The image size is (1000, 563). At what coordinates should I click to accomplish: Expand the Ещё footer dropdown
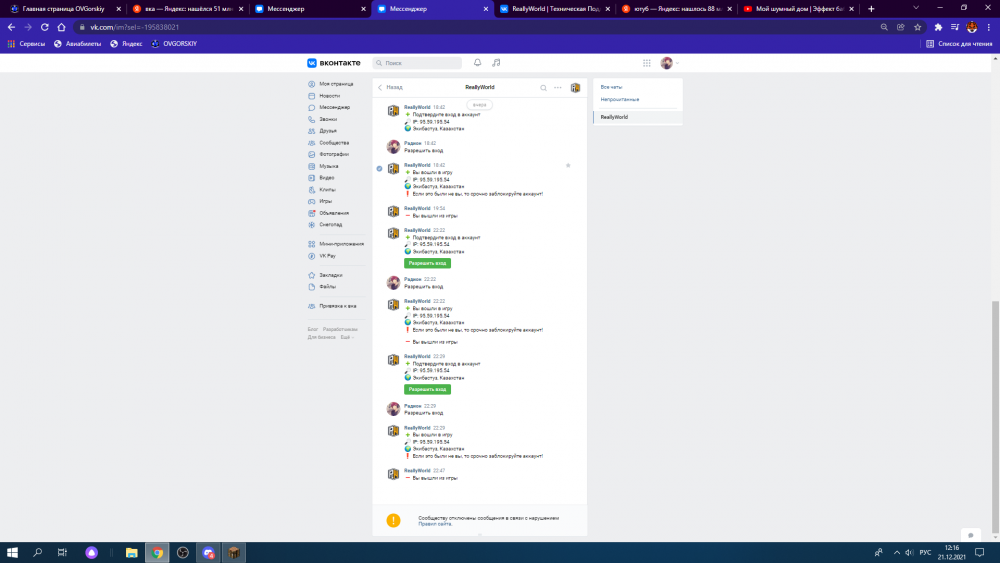point(346,337)
